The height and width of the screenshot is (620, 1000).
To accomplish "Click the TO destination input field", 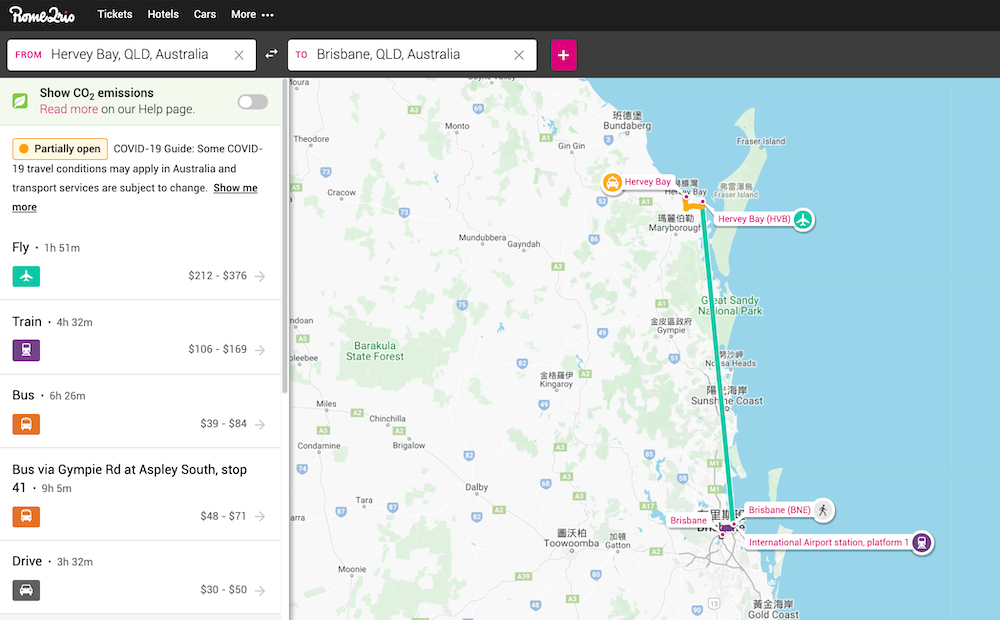I will 412,55.
